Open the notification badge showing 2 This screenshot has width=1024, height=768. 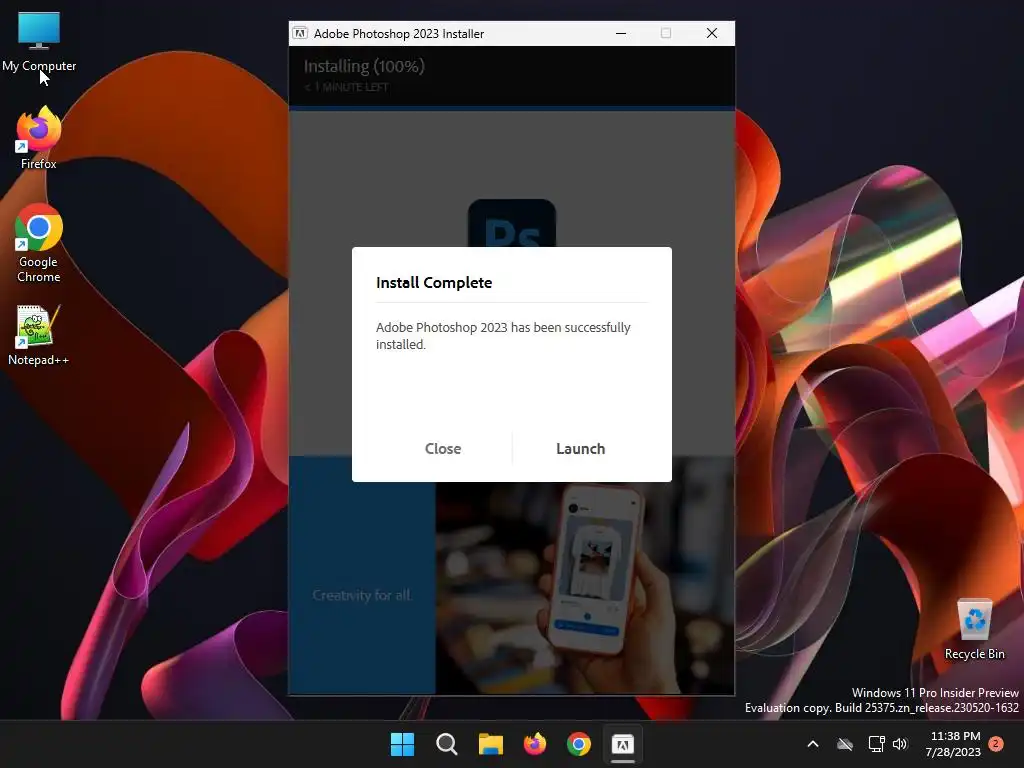(996, 744)
